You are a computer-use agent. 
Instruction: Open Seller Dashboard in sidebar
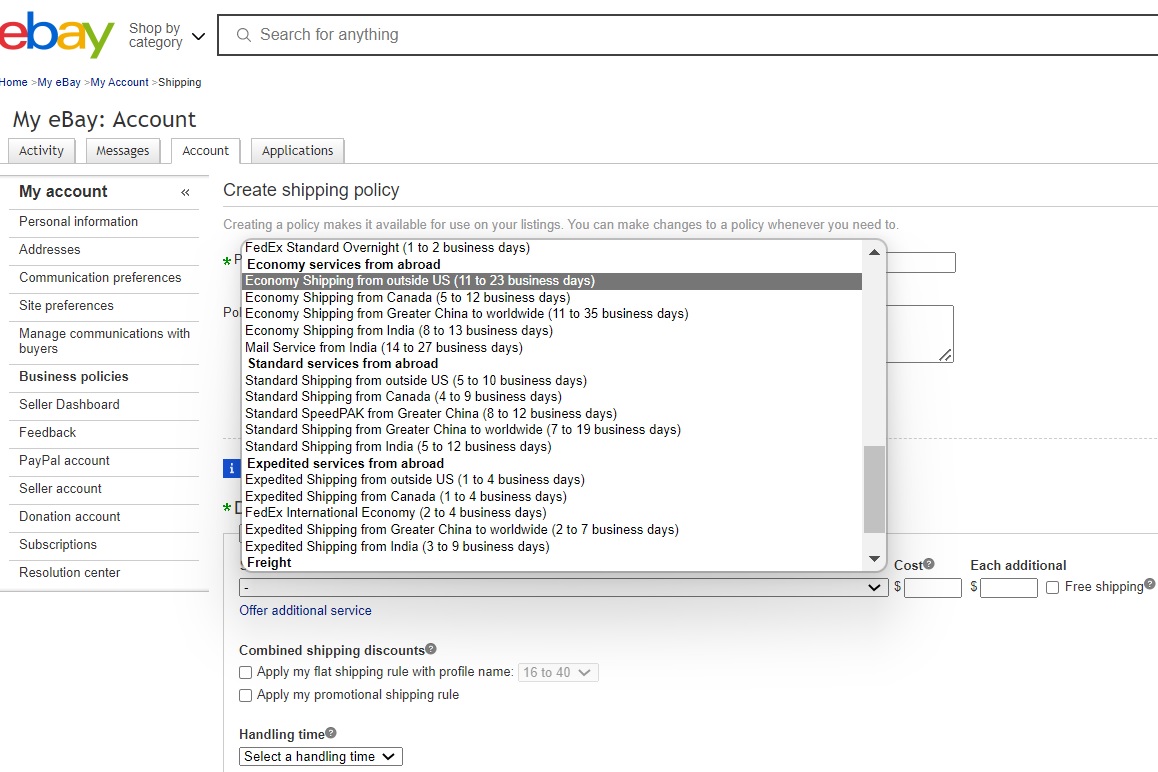(x=69, y=405)
